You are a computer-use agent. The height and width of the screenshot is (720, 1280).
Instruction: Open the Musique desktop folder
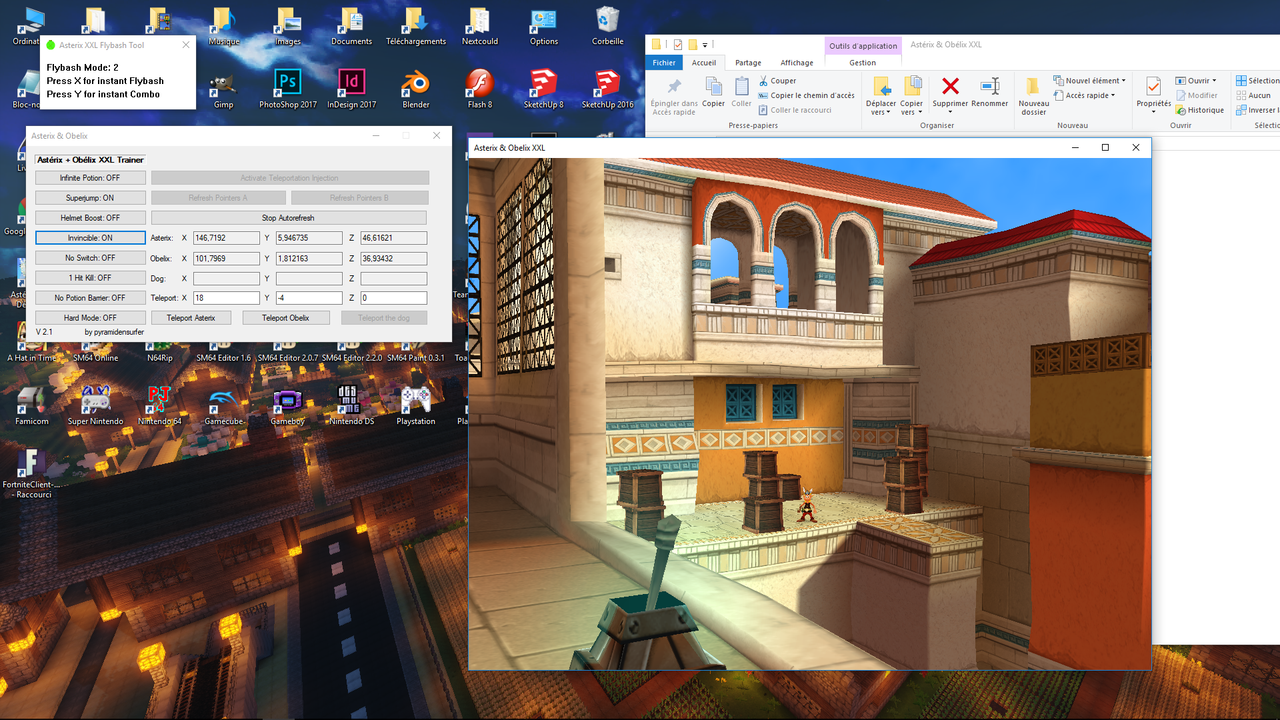pyautogui.click(x=224, y=27)
